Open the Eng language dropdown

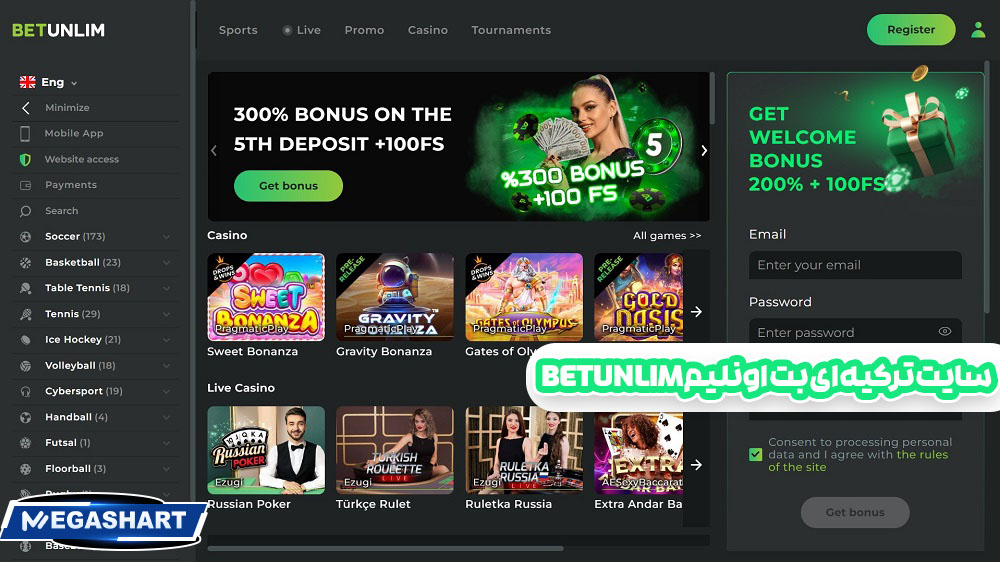[48, 82]
